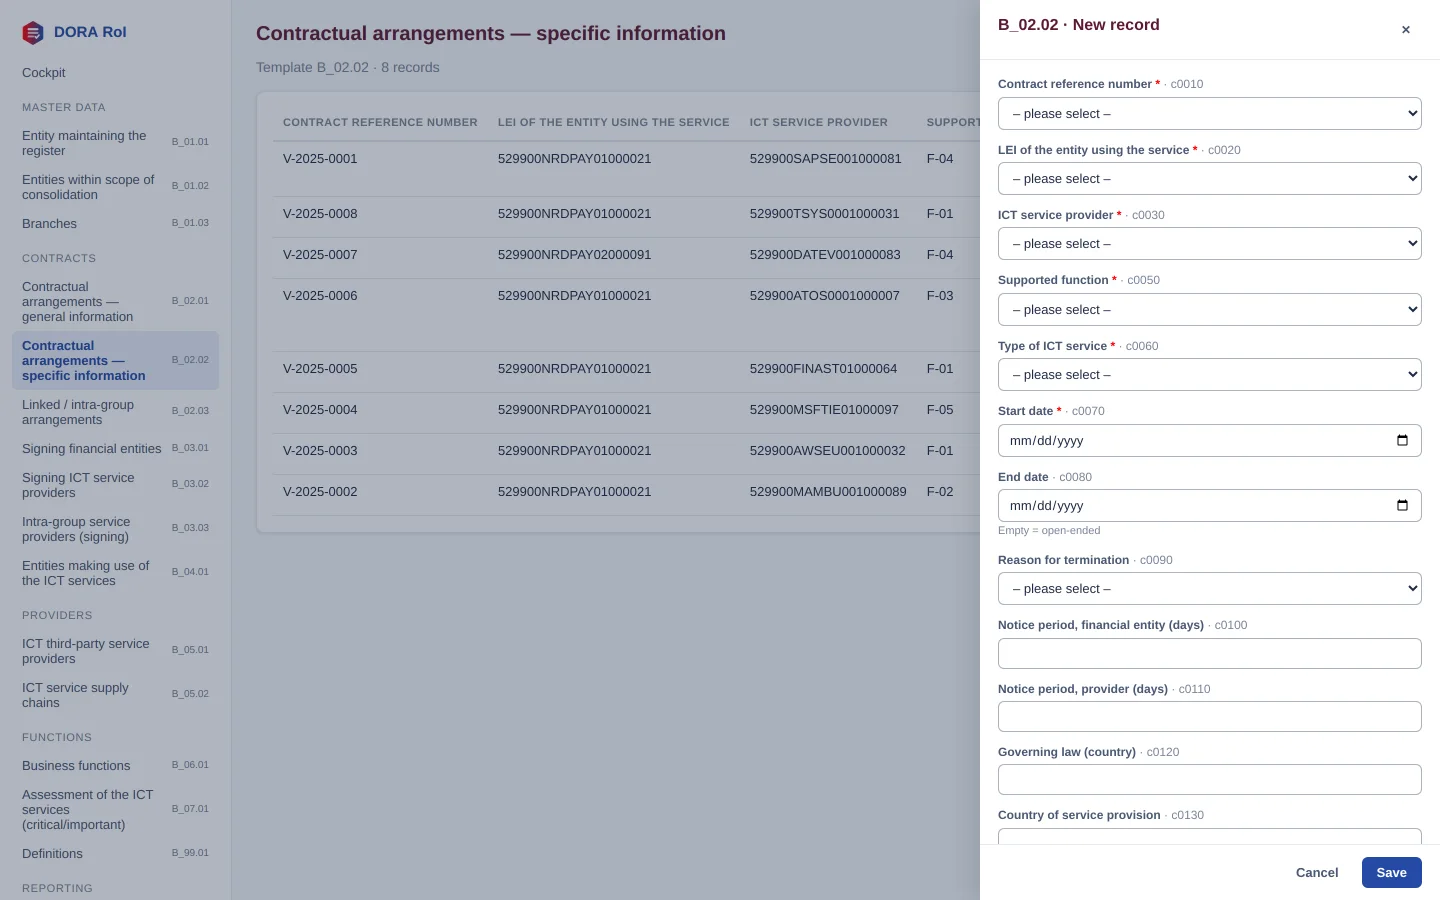Open the End date calendar picker icon
The image size is (1440, 900).
point(1402,505)
